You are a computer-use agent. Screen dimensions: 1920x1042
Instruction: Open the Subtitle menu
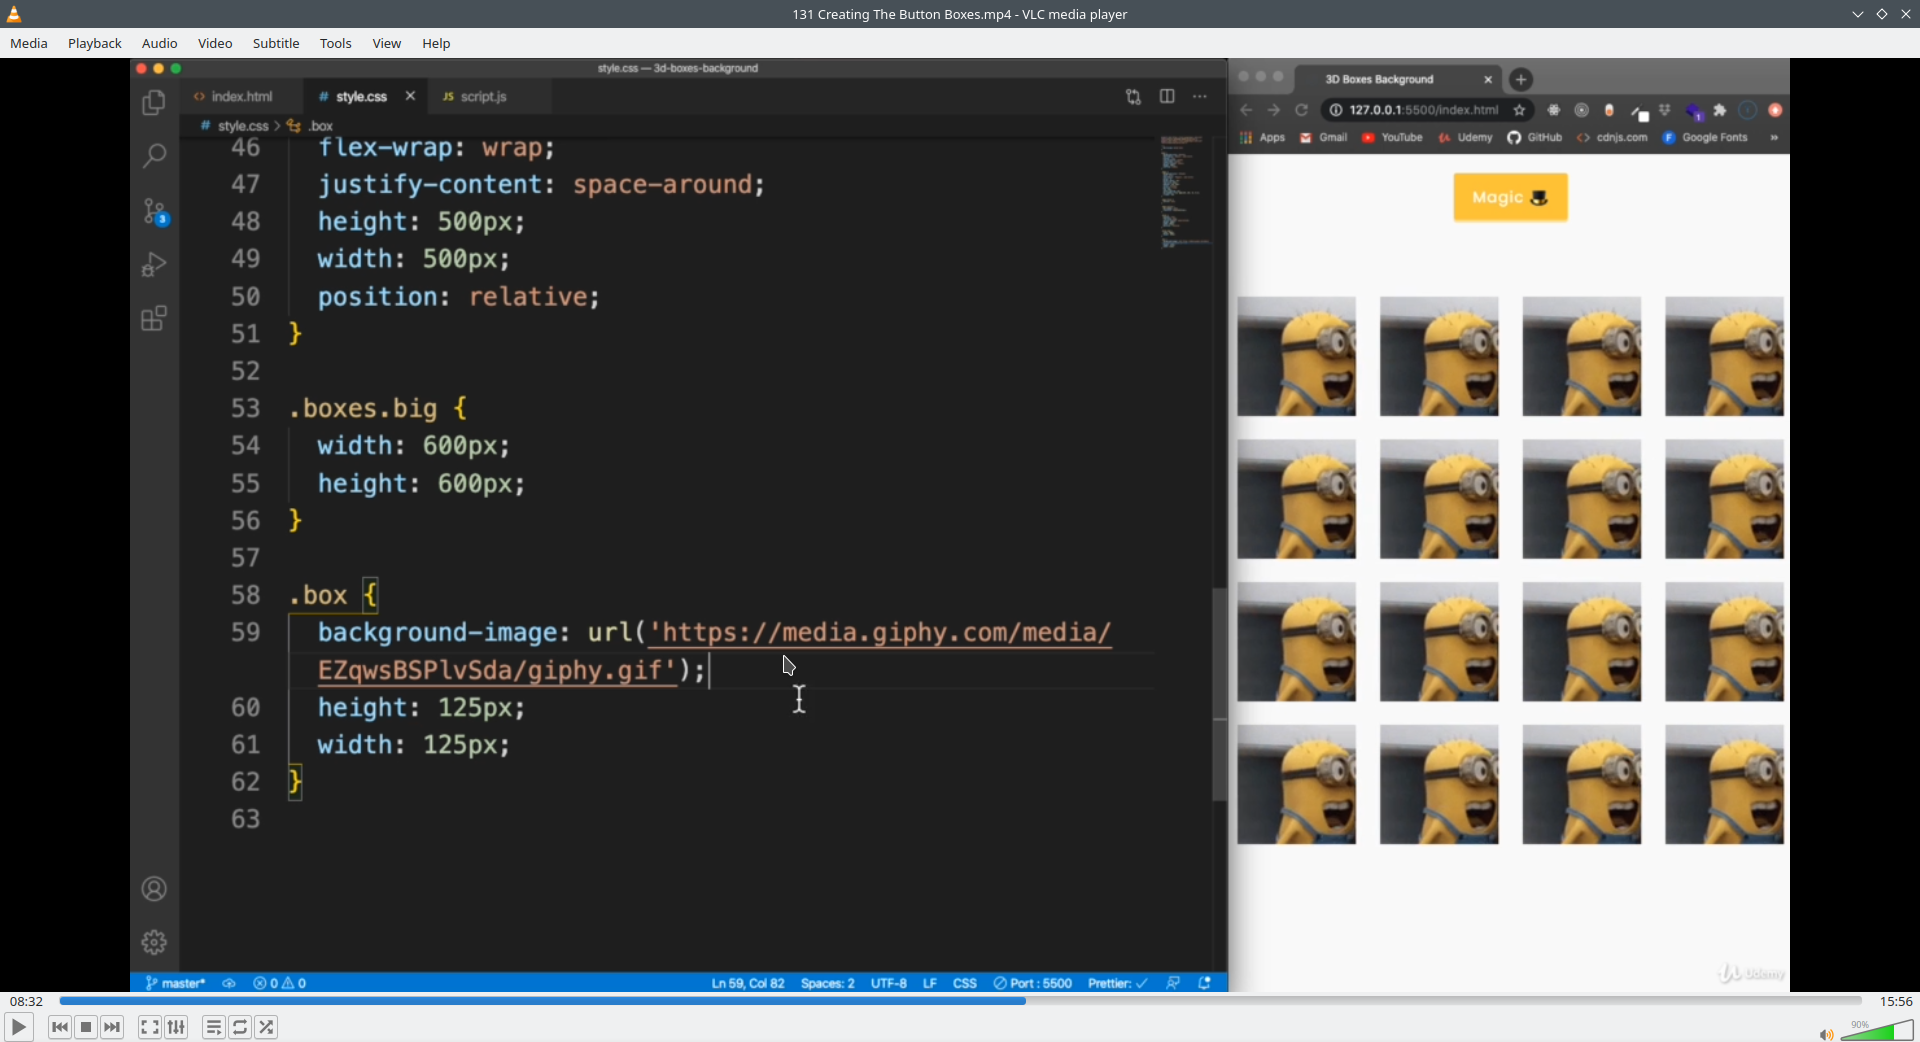click(276, 43)
